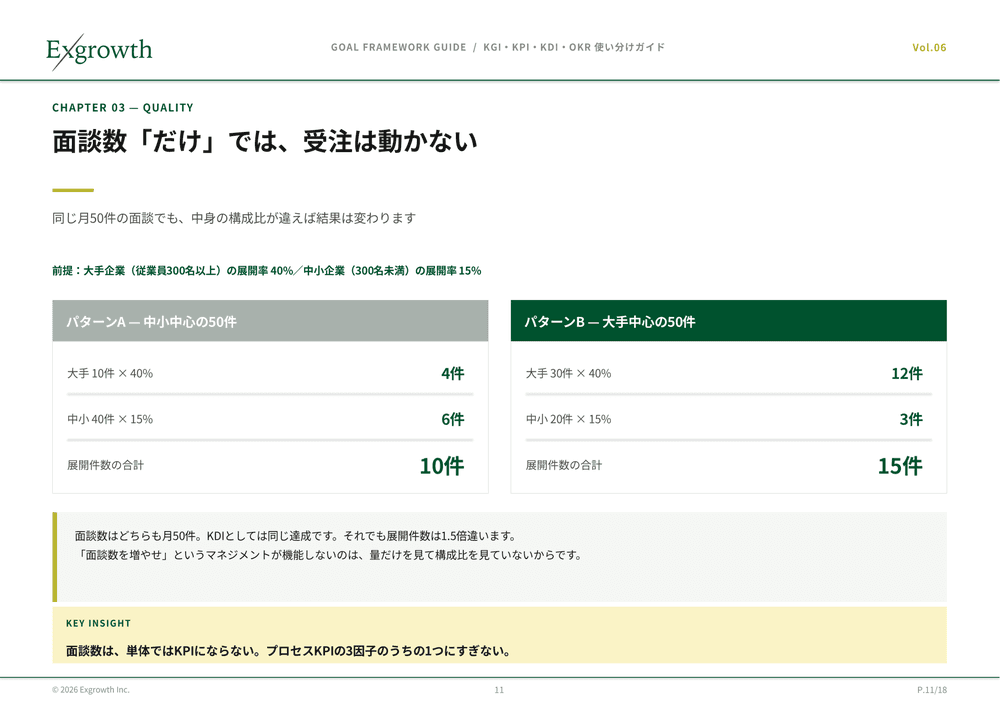Click the 6件 value in Pattern A
1000x708 pixels.
tap(453, 419)
